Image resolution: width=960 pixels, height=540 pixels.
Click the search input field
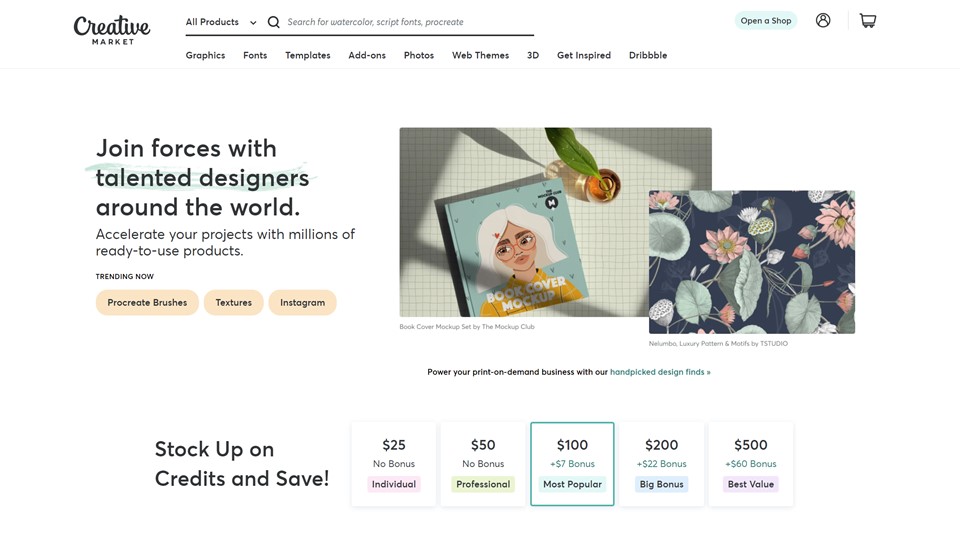point(405,22)
